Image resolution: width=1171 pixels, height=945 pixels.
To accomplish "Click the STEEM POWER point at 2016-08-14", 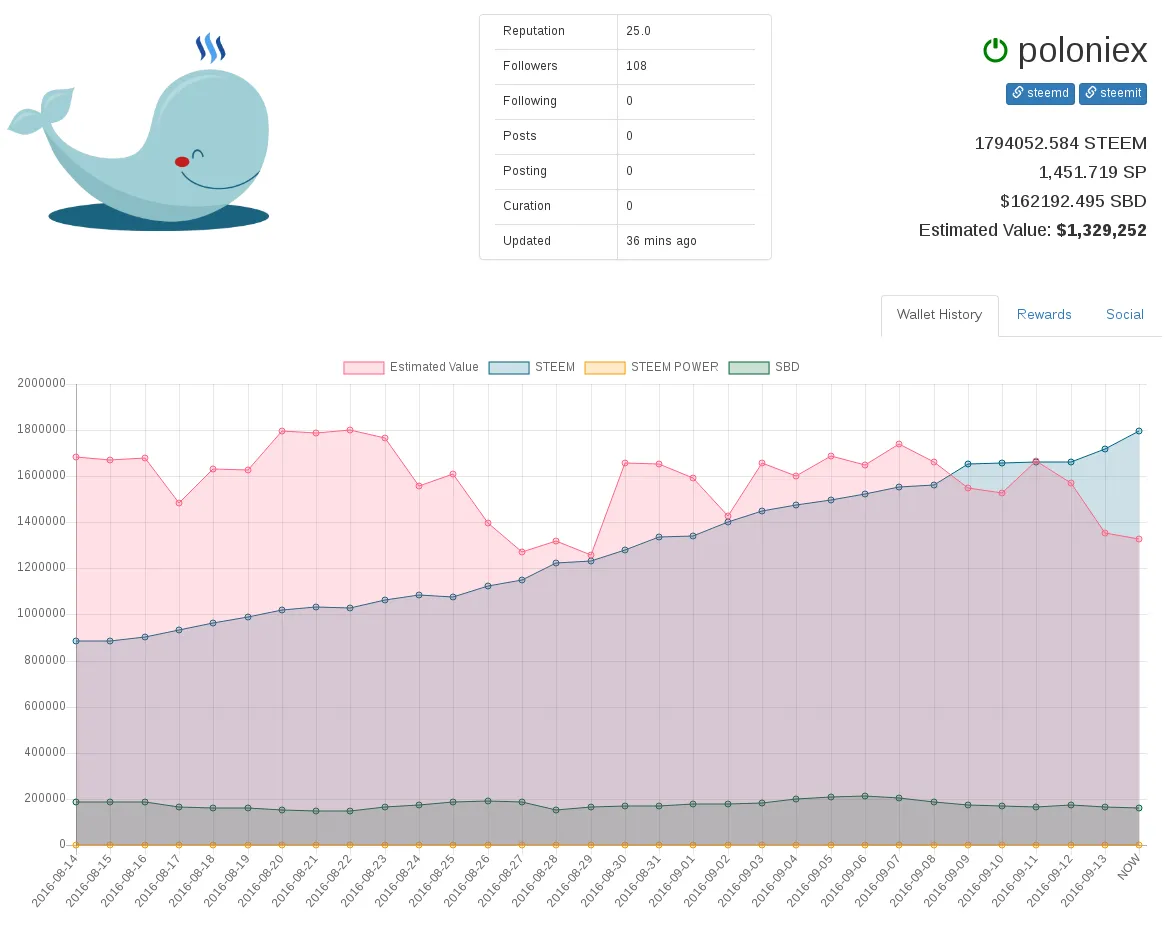I will pos(76,845).
